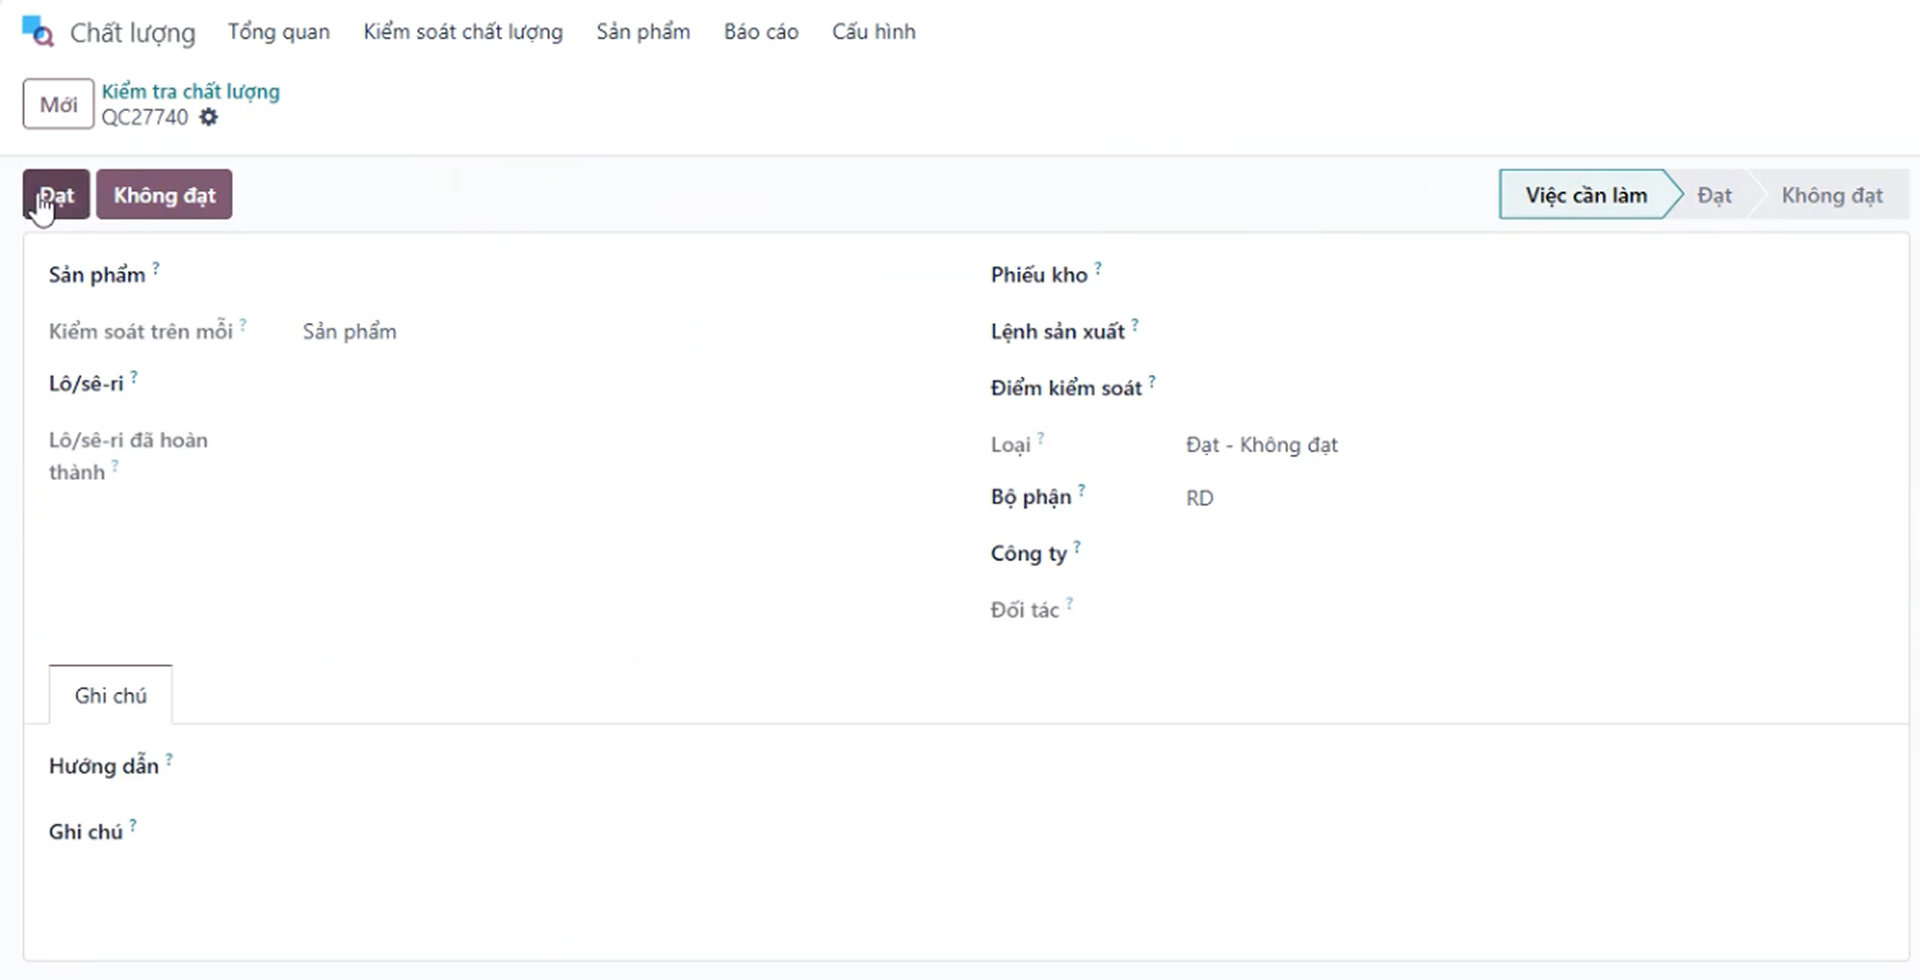Image resolution: width=1920 pixels, height=980 pixels.
Task: Click the help mark beside Lệnh sản xuất
Action: tap(1135, 325)
